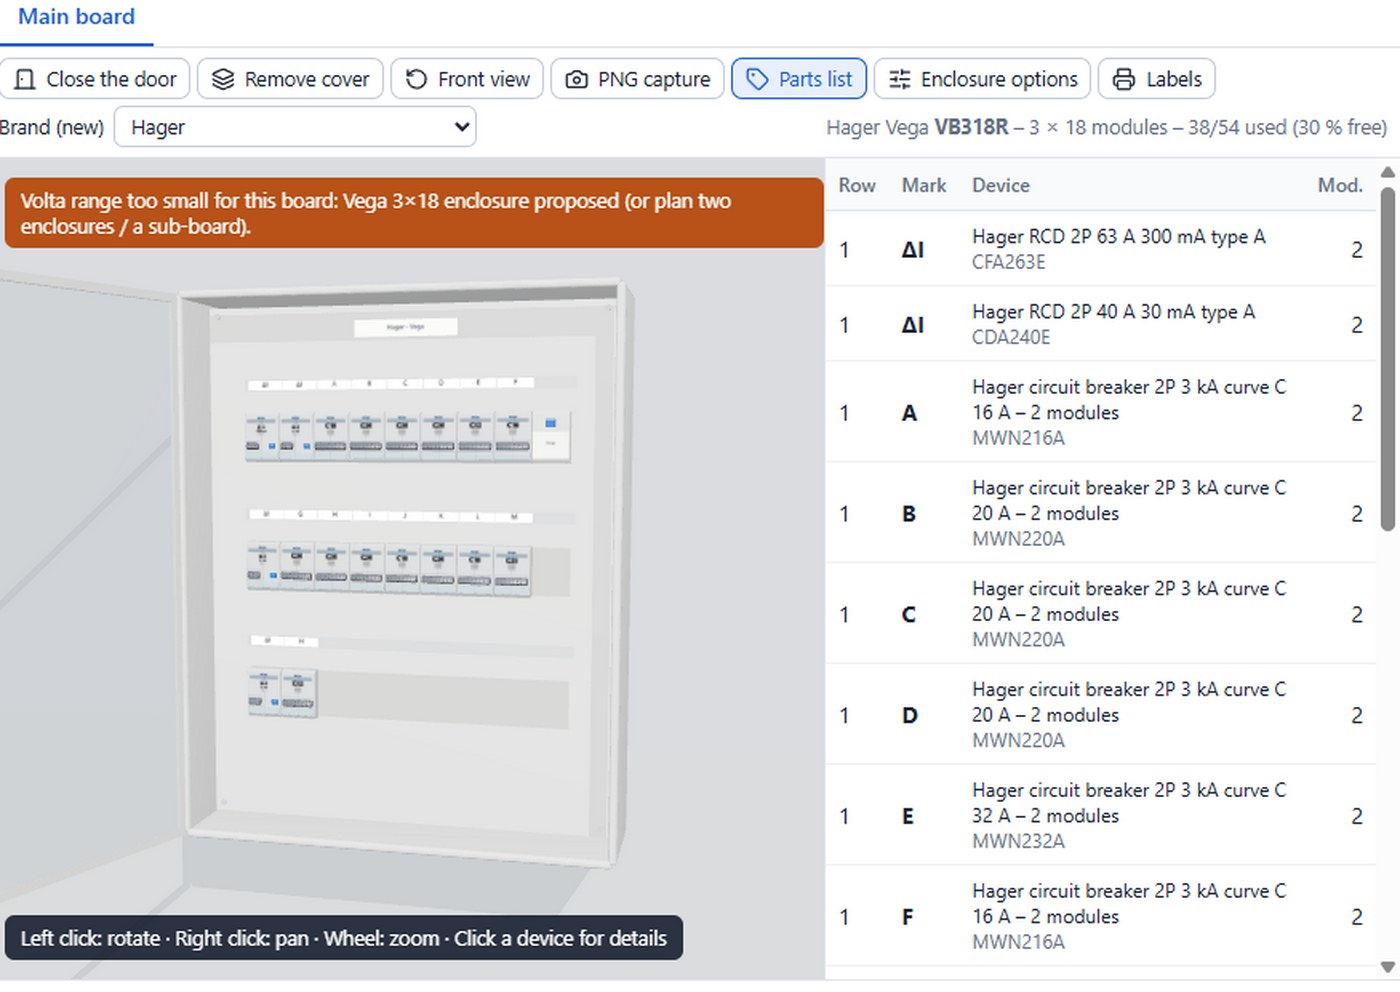The image size is (1400, 992).
Task: Click the mark letter F in the parts list
Action: click(908, 917)
